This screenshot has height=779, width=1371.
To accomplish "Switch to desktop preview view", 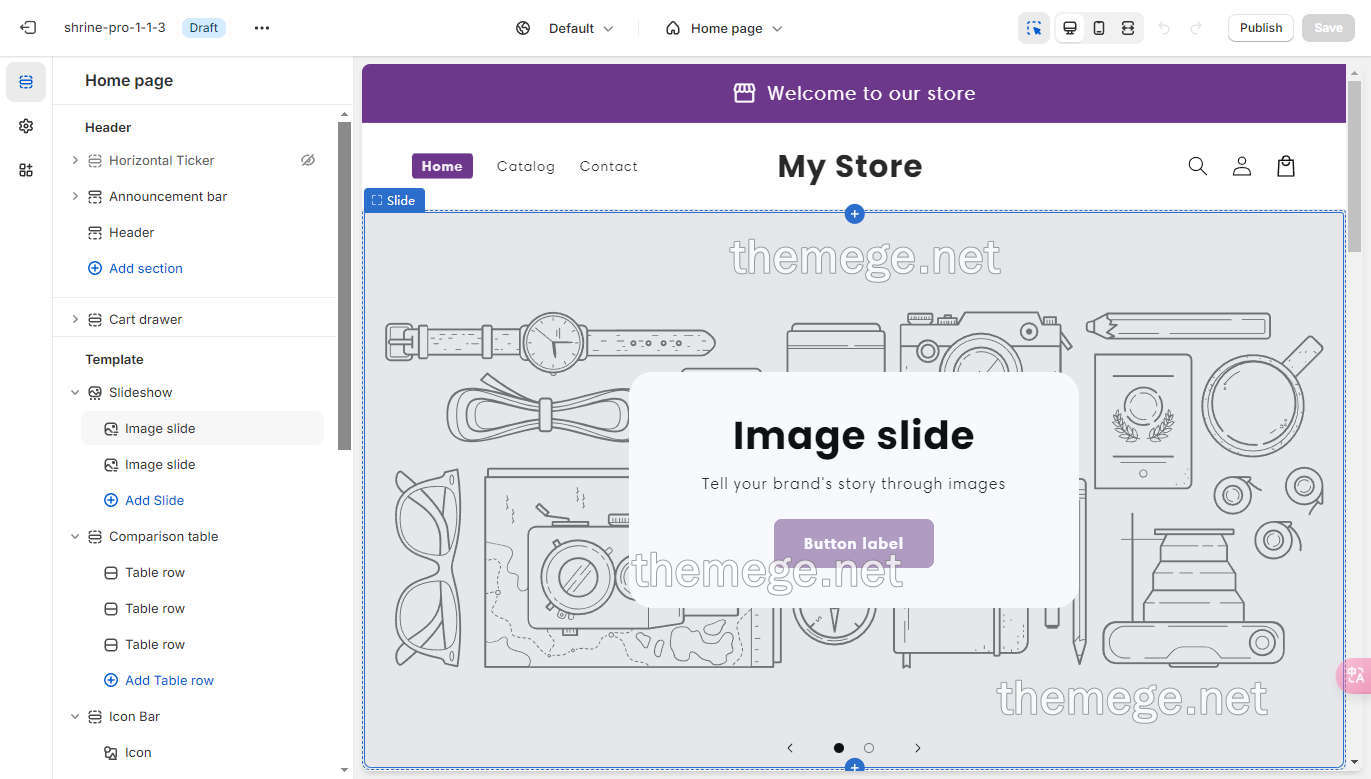I will coord(1070,28).
